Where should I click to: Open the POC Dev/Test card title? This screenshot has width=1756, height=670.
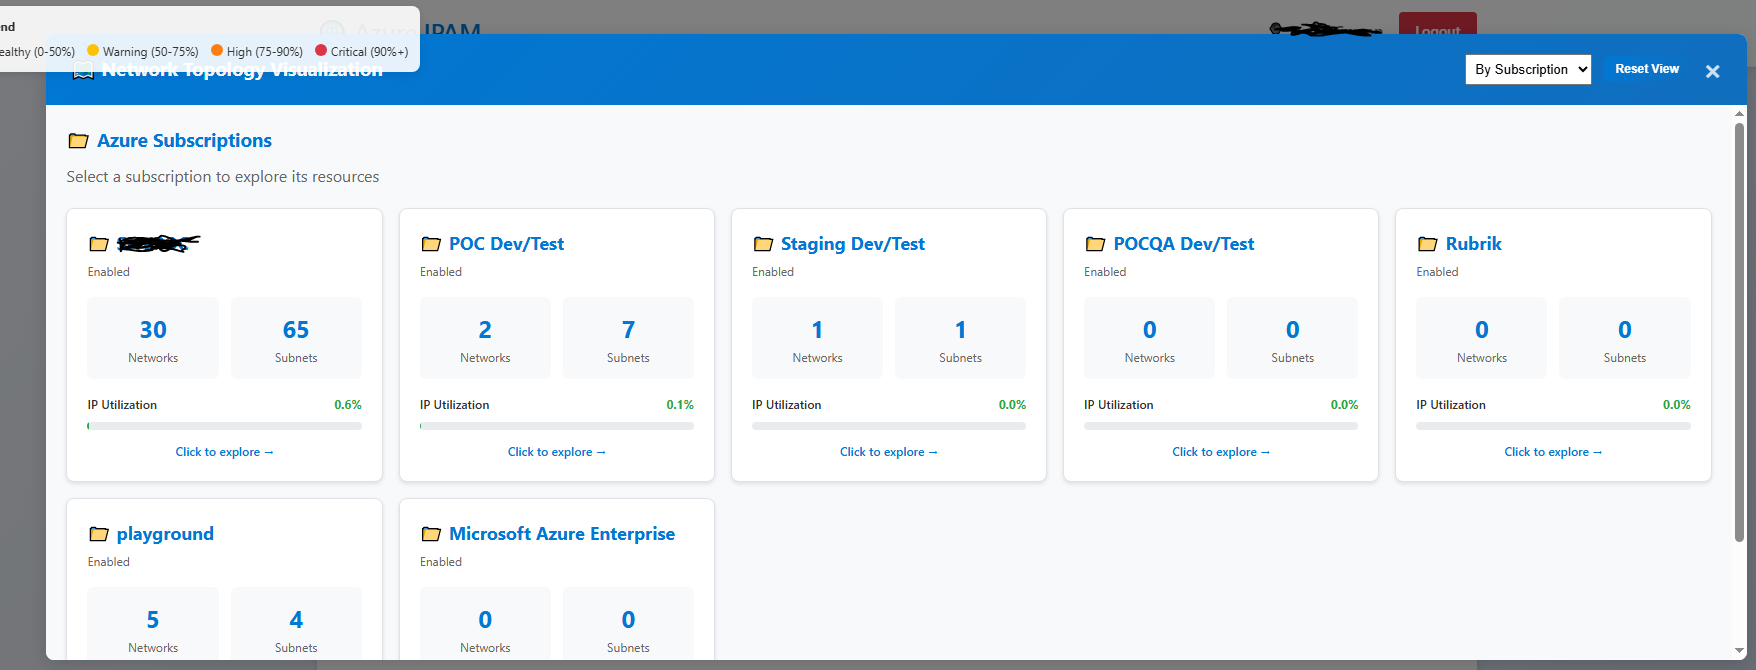tap(506, 244)
